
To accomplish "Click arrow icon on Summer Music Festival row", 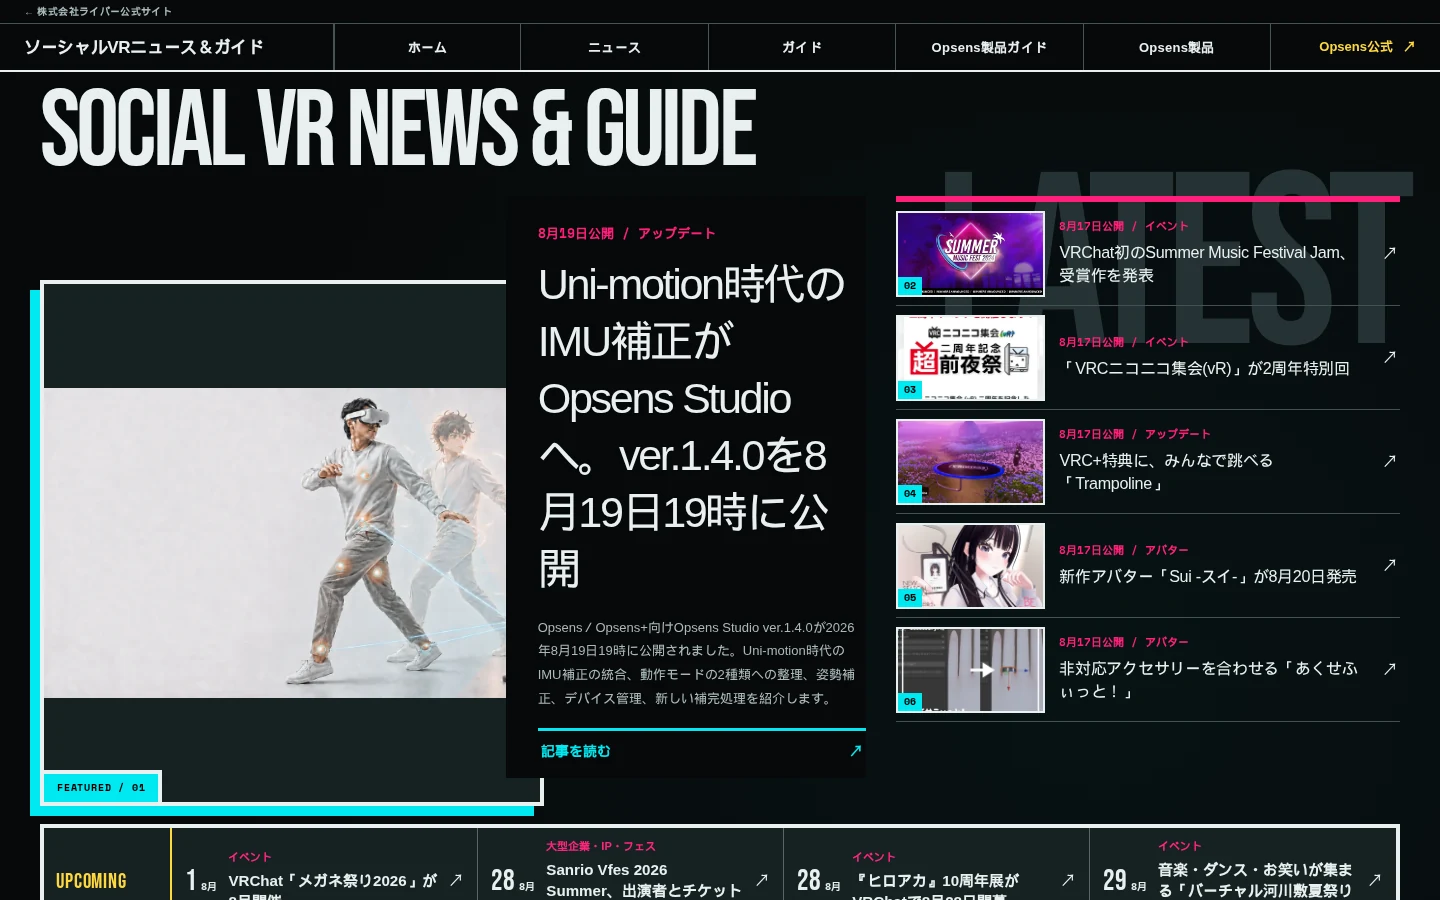I will [x=1389, y=253].
